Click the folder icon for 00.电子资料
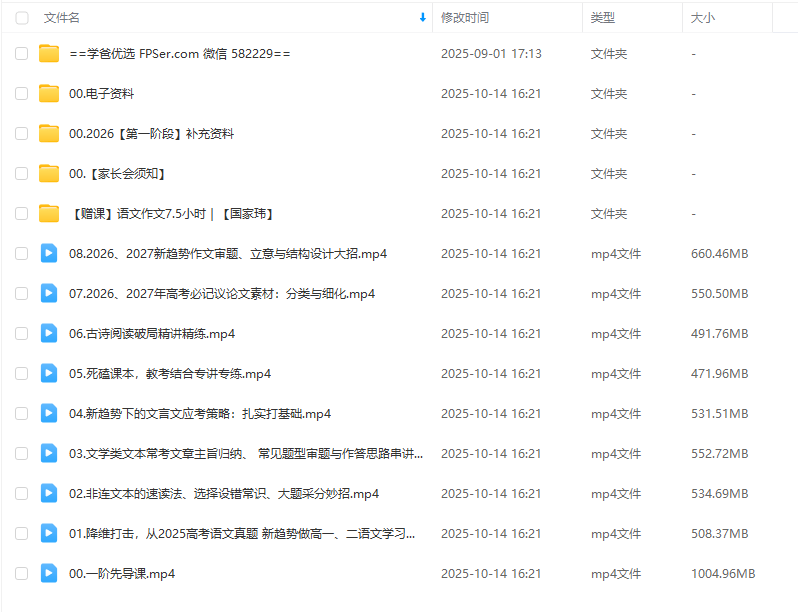This screenshot has width=798, height=612. (x=49, y=94)
